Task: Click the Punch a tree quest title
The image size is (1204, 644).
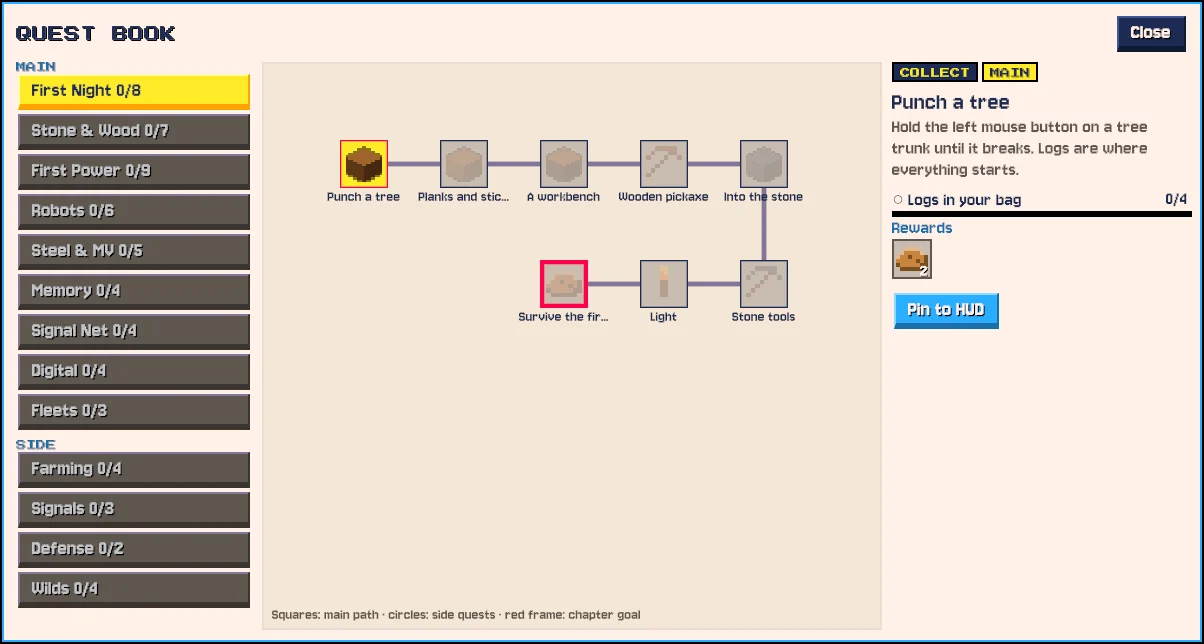Action: point(950,102)
